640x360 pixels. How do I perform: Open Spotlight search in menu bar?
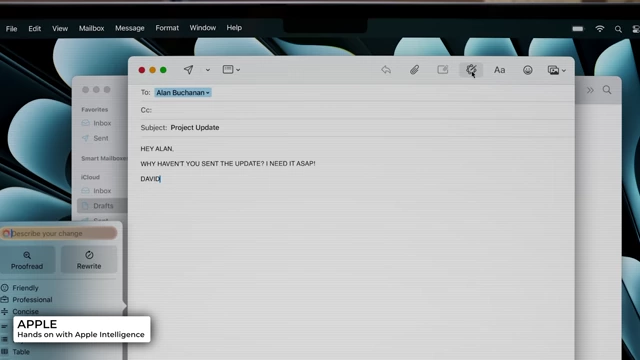point(618,29)
